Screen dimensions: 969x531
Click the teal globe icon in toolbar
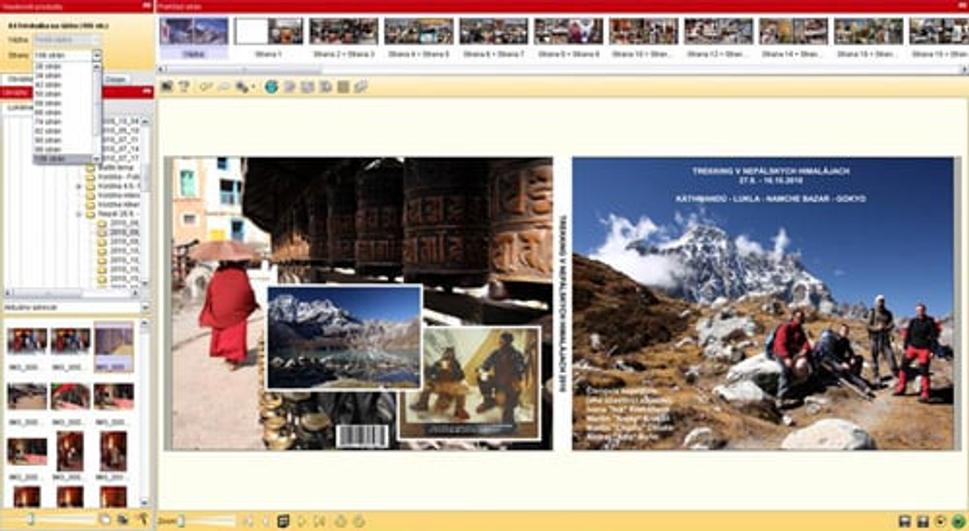pos(271,87)
